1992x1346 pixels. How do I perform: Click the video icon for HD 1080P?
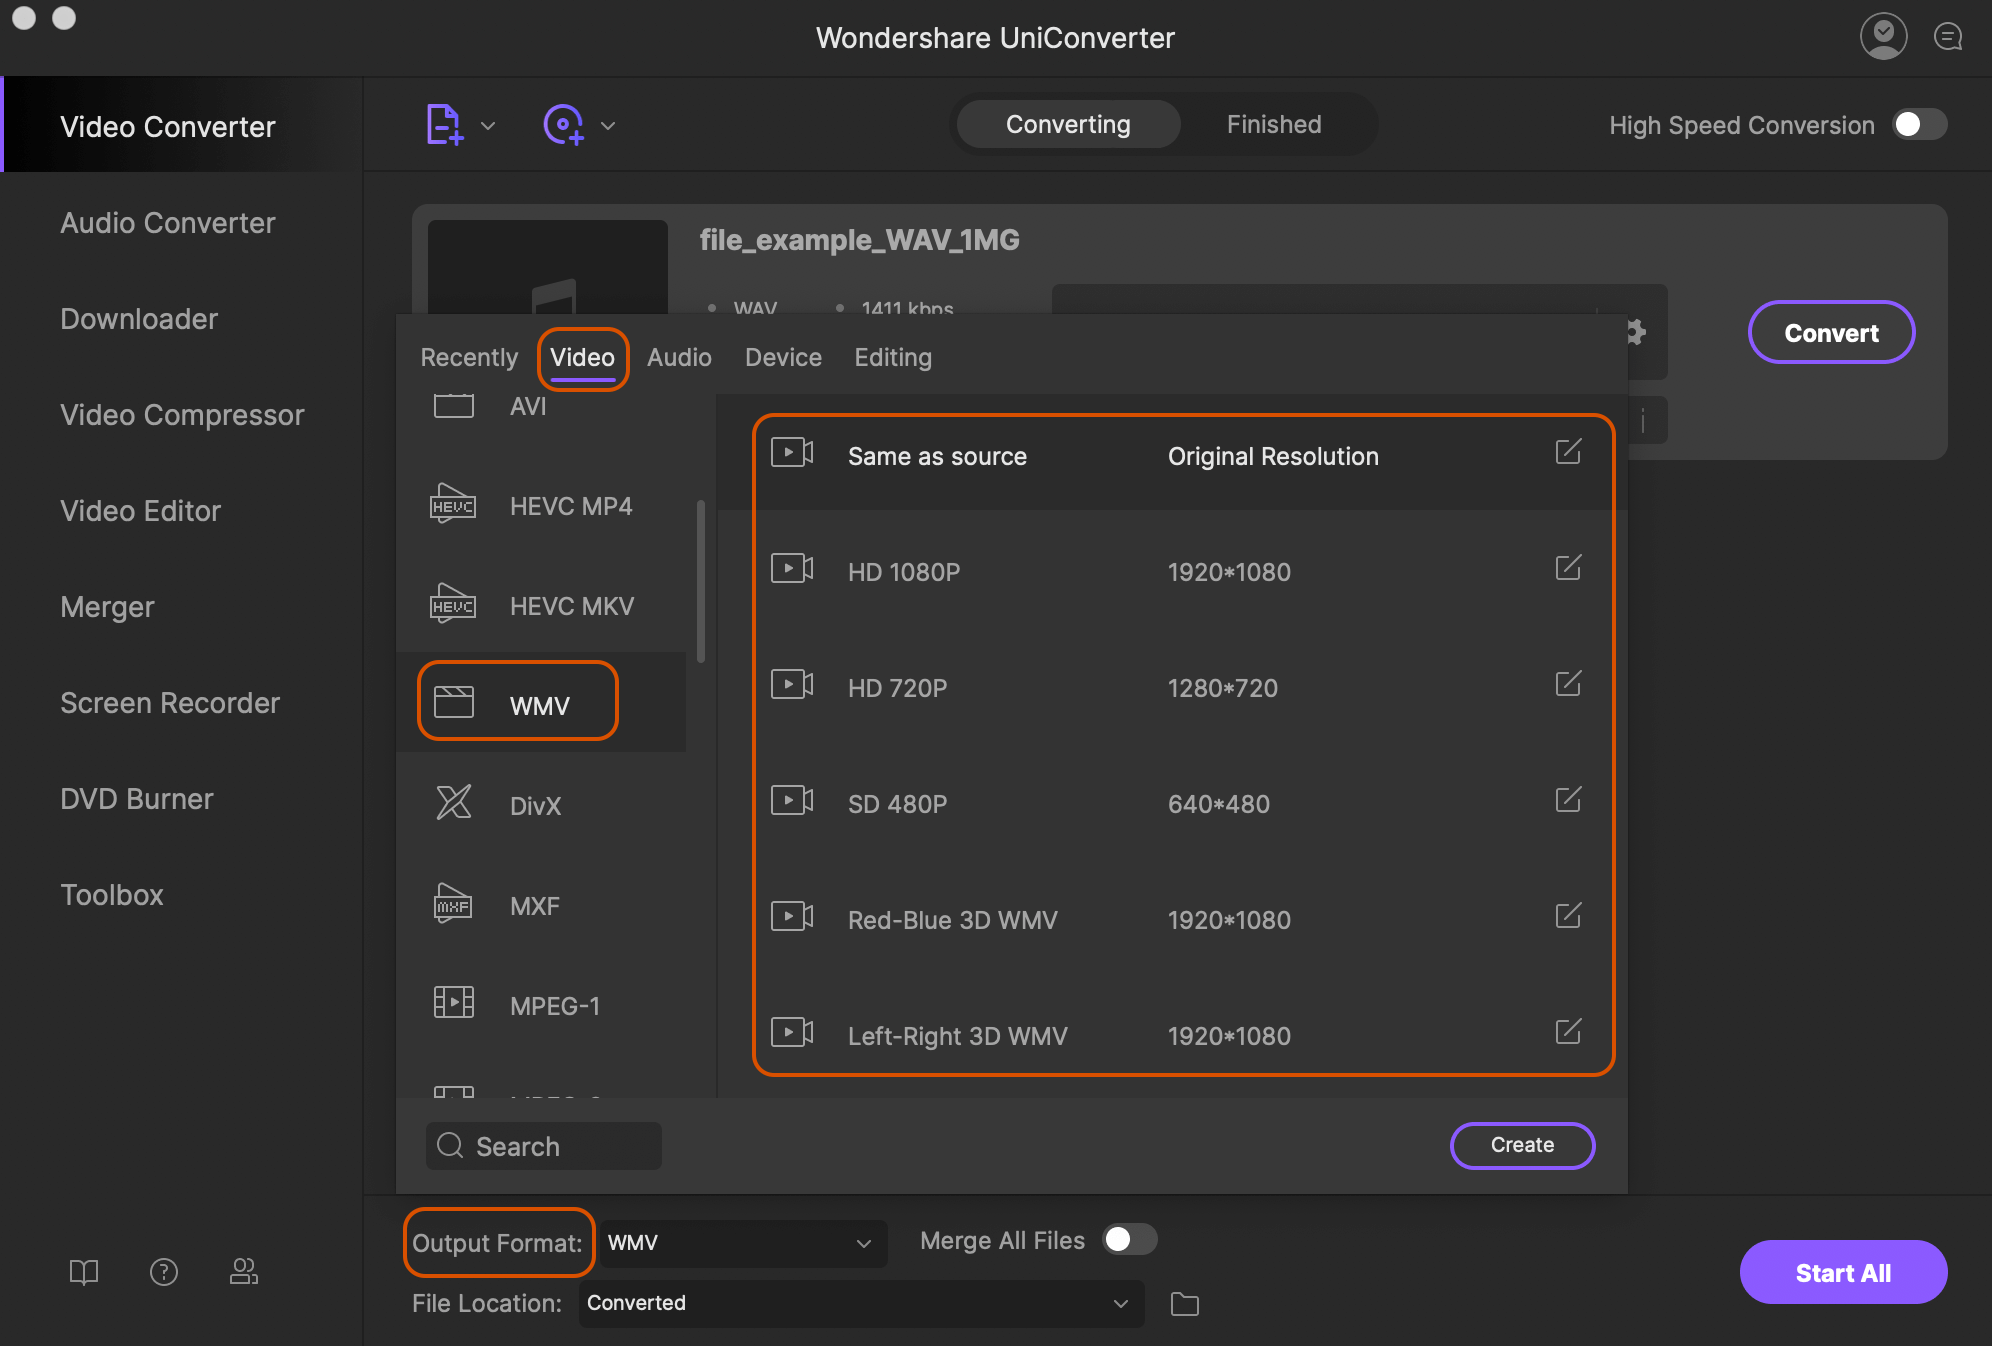[792, 569]
